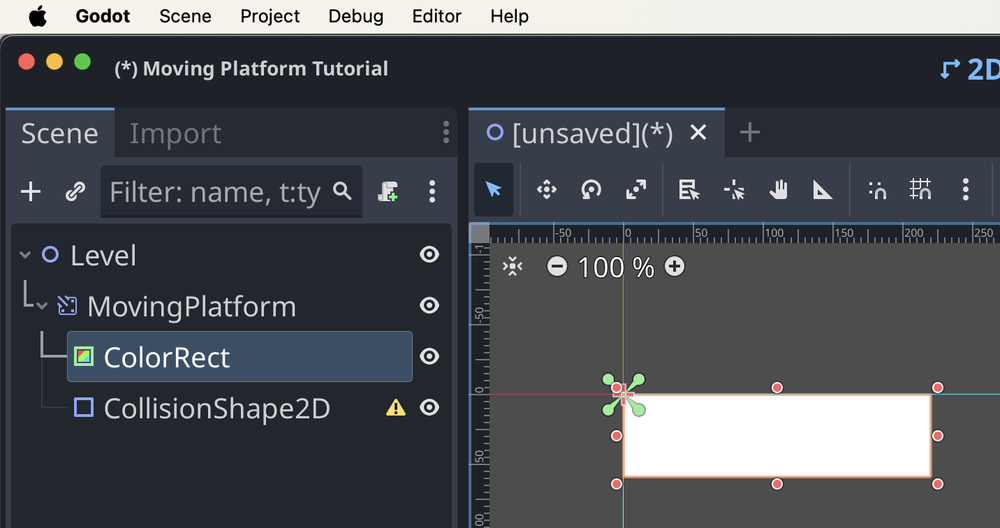This screenshot has width=1000, height=528.
Task: Switch to the Import dock tab
Action: (x=175, y=133)
